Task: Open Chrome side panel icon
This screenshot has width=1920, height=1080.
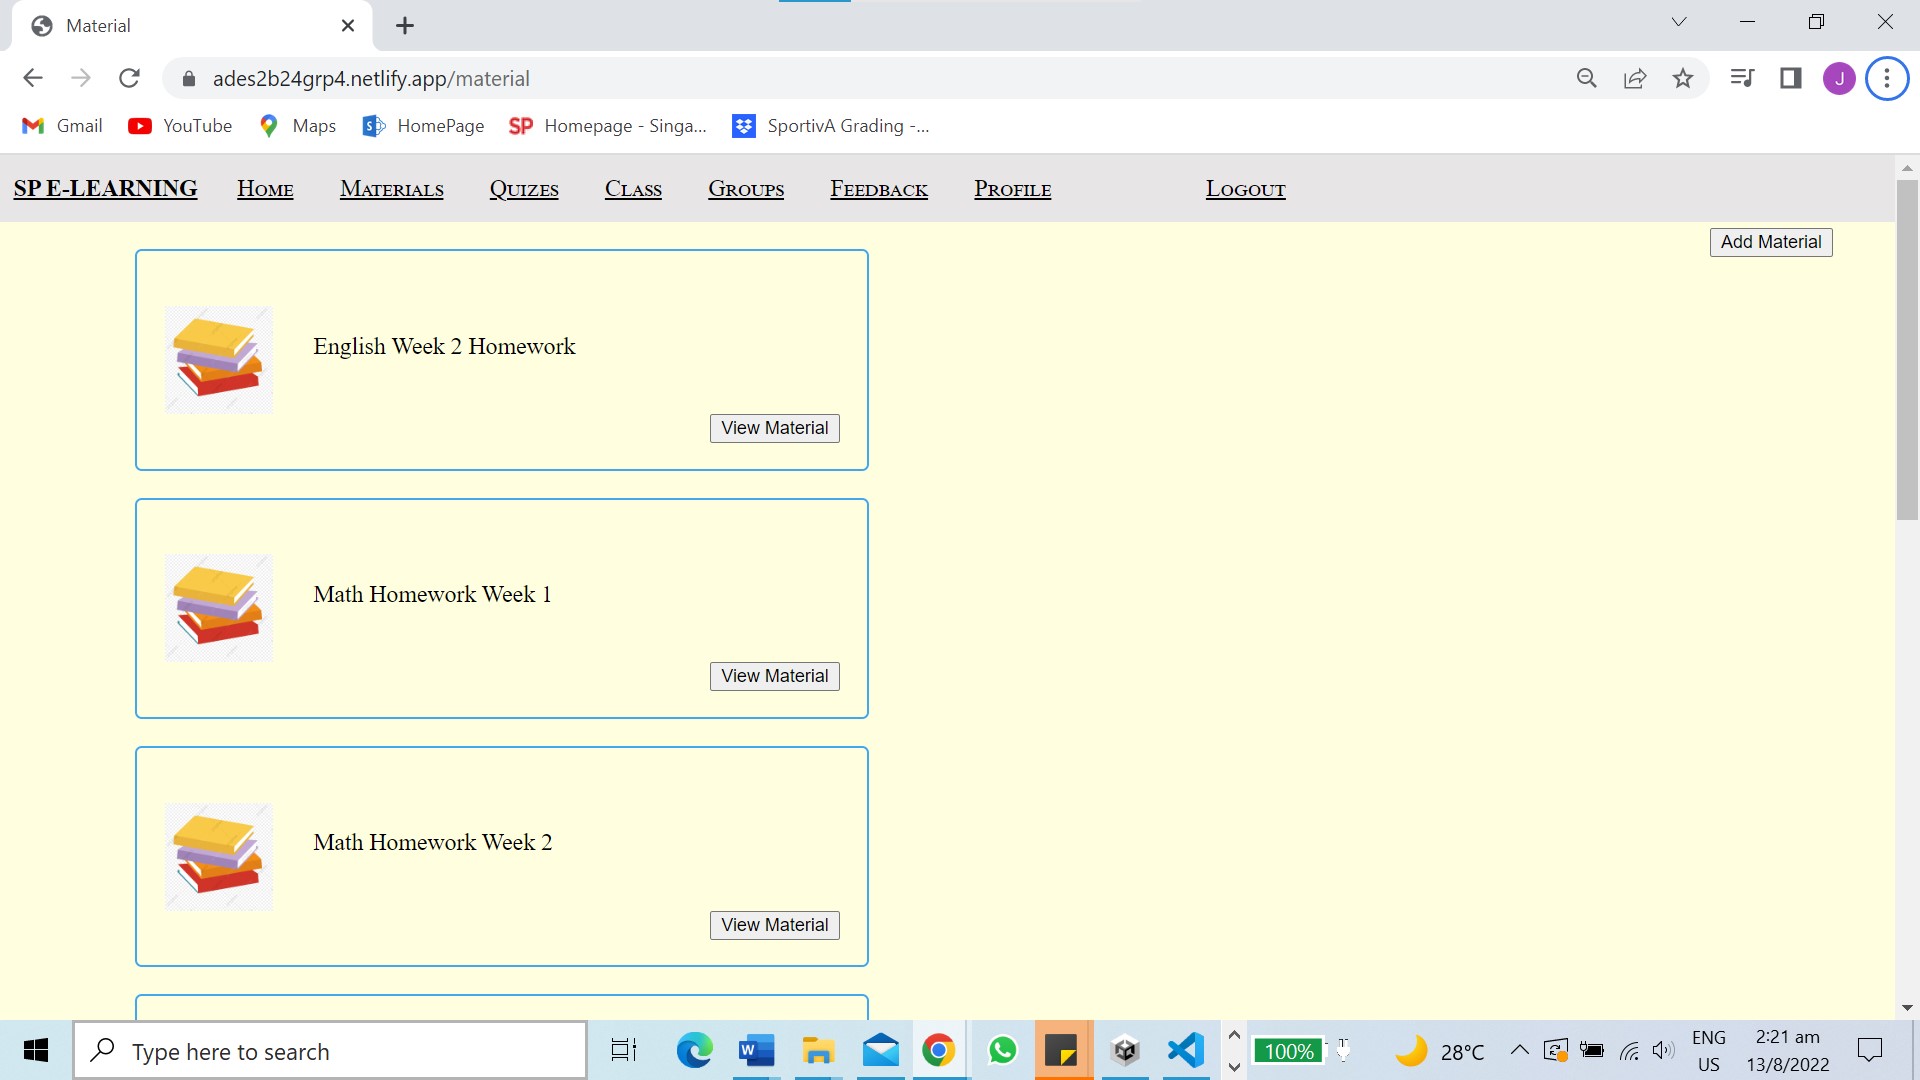Action: coord(1791,78)
